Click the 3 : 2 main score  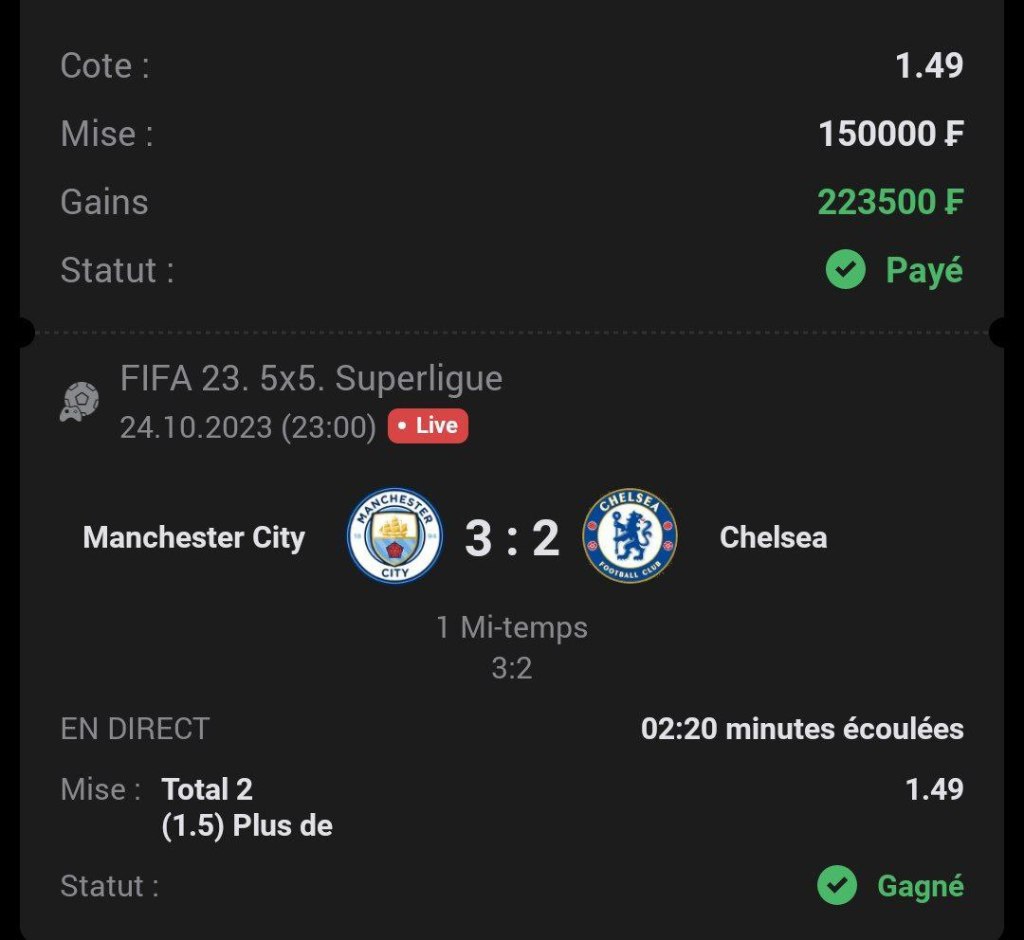[x=512, y=538]
